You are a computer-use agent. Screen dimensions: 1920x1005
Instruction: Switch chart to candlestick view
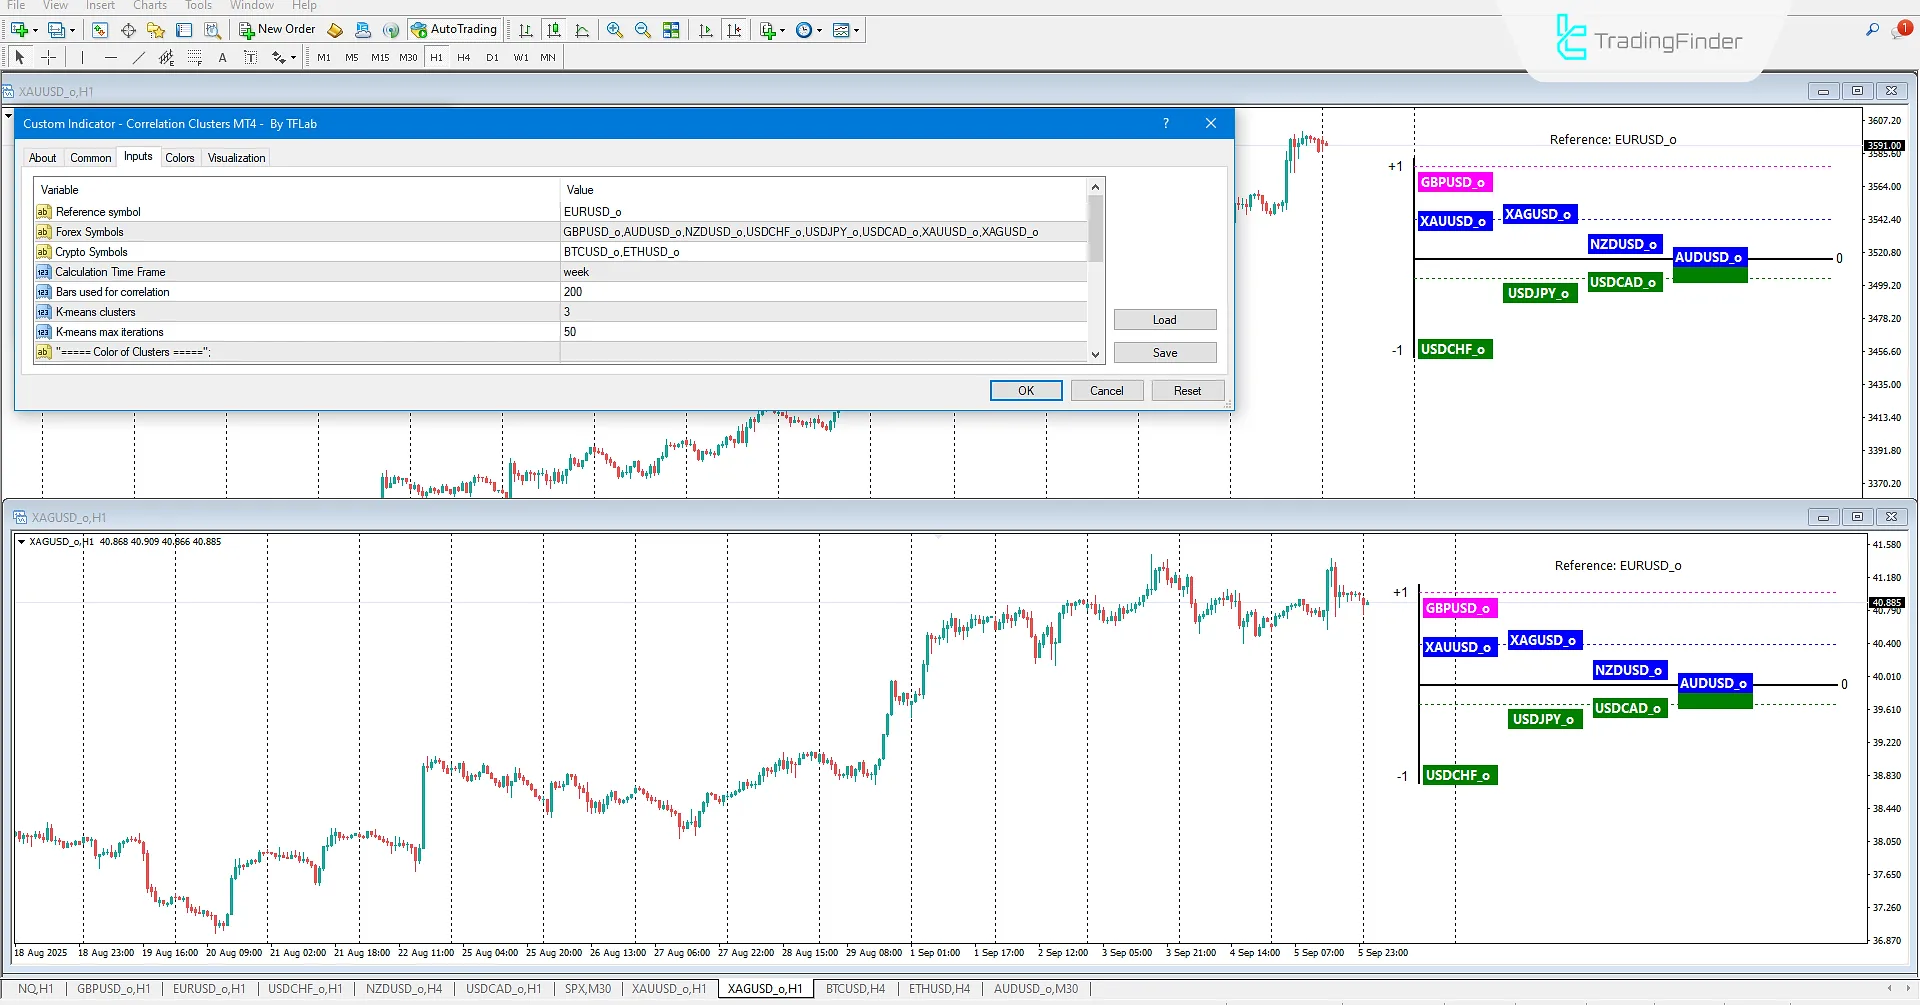pyautogui.click(x=554, y=30)
